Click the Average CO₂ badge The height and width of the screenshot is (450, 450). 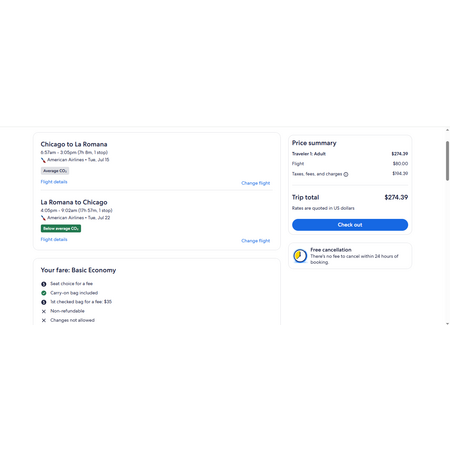click(x=55, y=171)
